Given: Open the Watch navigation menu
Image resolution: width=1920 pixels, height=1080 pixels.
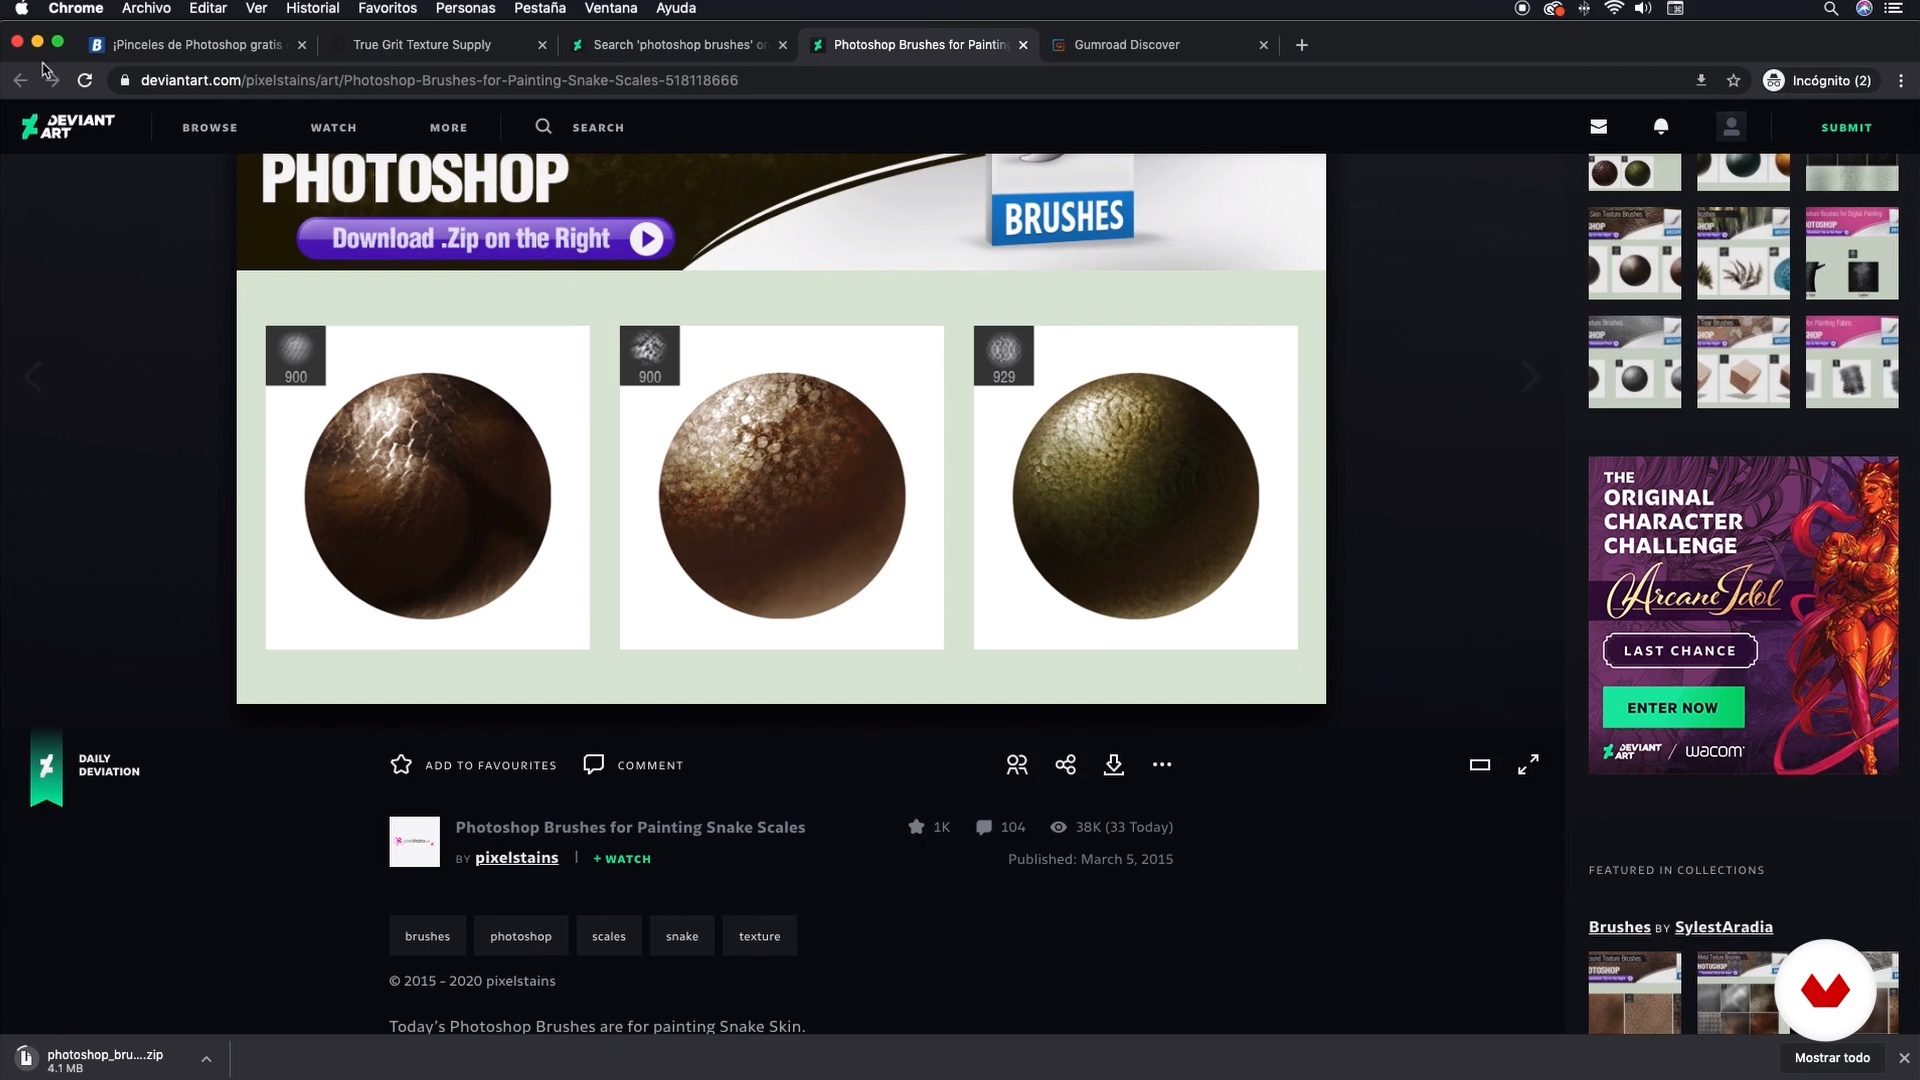Looking at the screenshot, I should coord(333,128).
